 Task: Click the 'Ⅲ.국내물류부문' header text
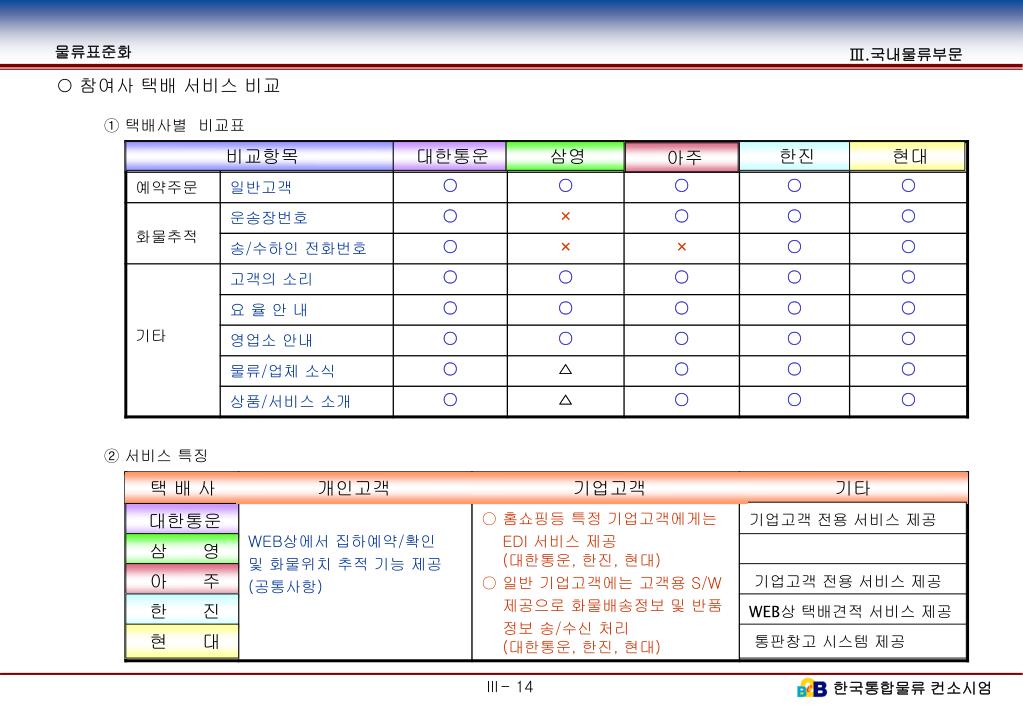(x=906, y=54)
